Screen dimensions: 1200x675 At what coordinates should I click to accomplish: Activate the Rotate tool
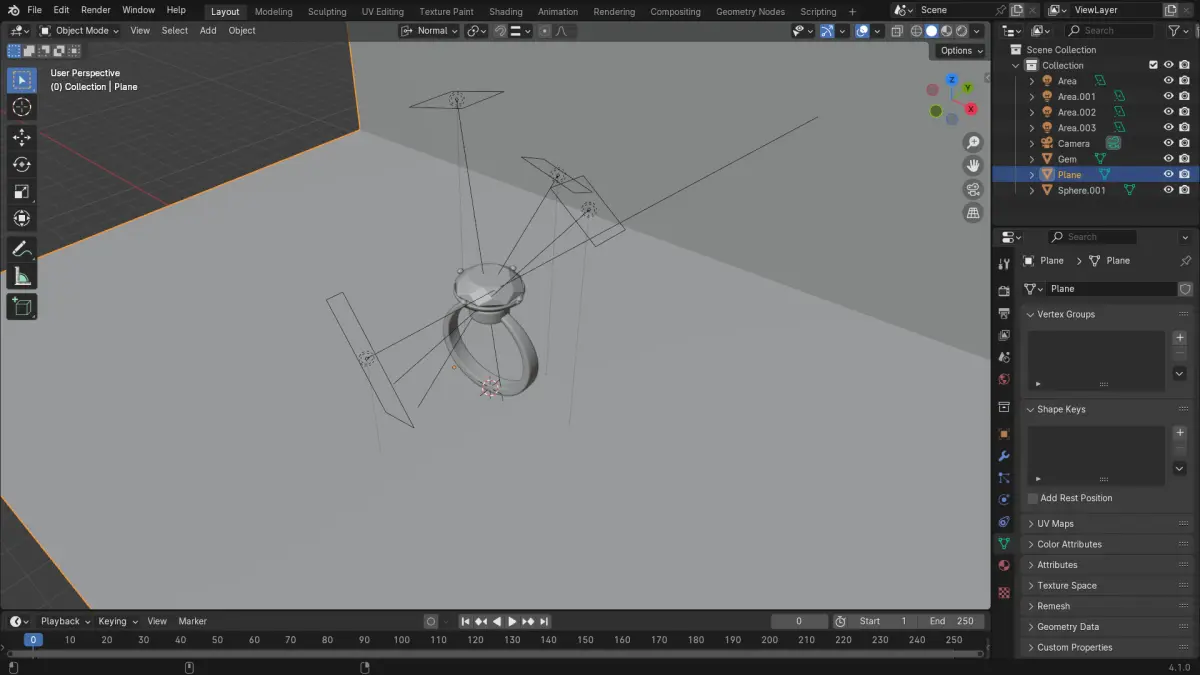pos(22,164)
